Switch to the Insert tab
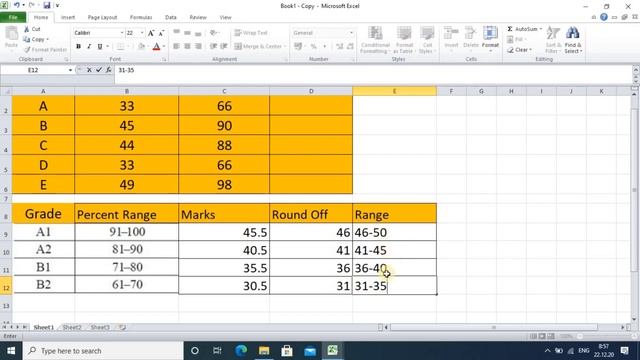The image size is (640, 360). (x=68, y=17)
